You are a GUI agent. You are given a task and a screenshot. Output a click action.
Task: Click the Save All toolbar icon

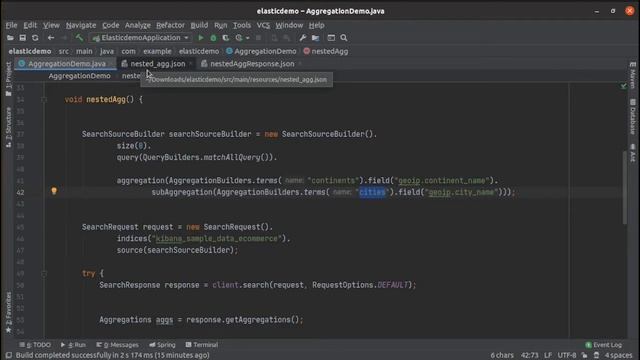tap(22, 38)
